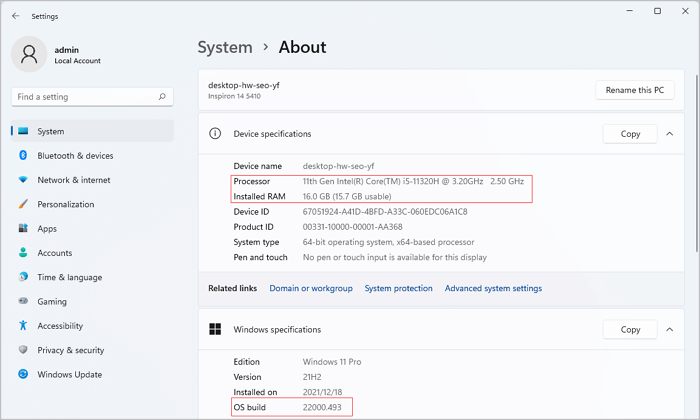Select the Accessibility icon

pyautogui.click(x=23, y=326)
